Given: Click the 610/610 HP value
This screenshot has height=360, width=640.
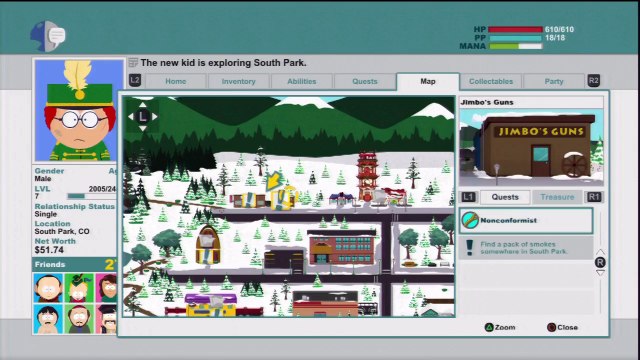Looking at the screenshot, I should [x=559, y=29].
